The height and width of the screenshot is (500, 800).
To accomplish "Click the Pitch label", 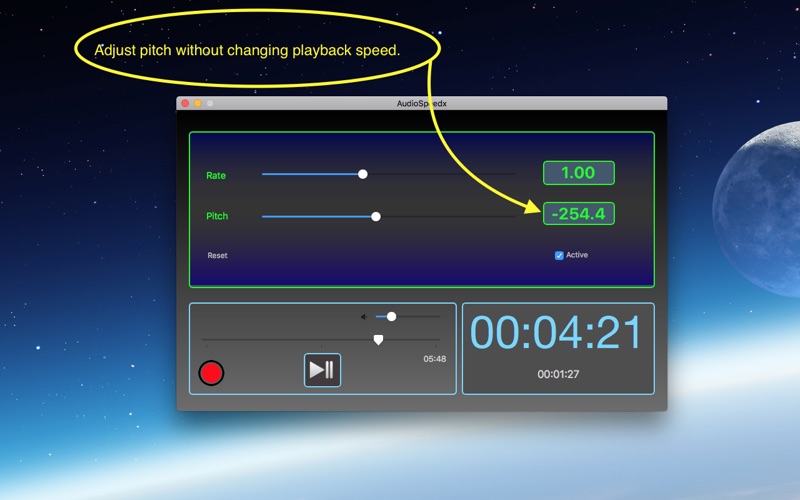I will coord(217,216).
